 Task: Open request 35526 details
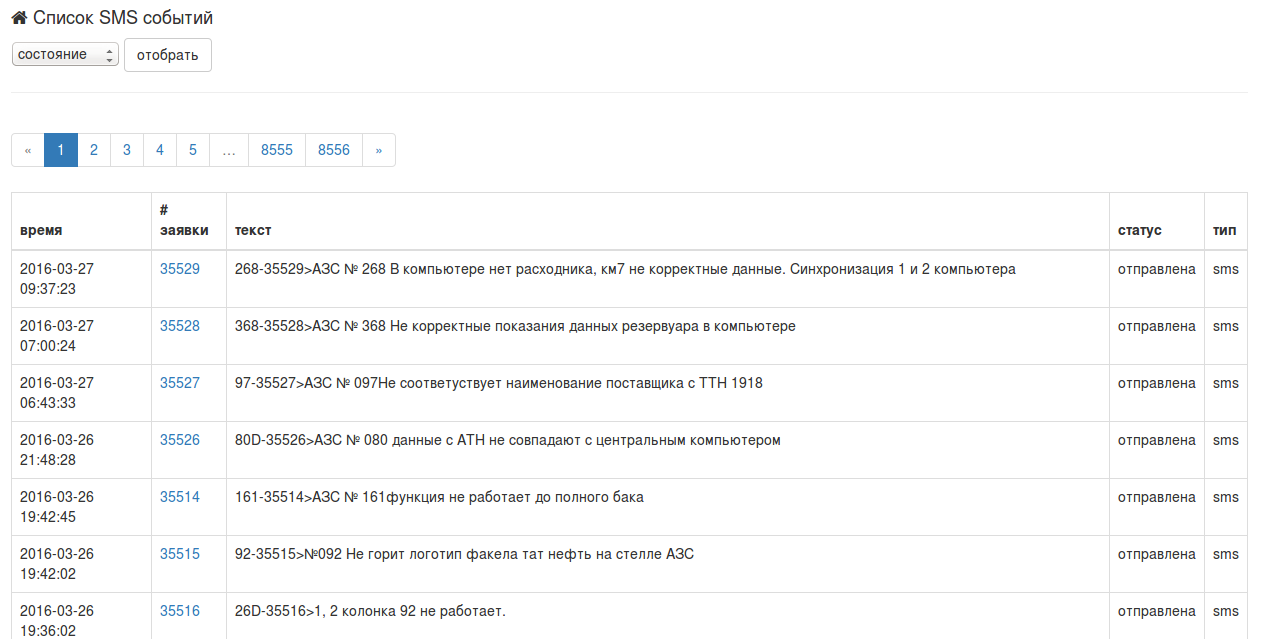coord(180,440)
